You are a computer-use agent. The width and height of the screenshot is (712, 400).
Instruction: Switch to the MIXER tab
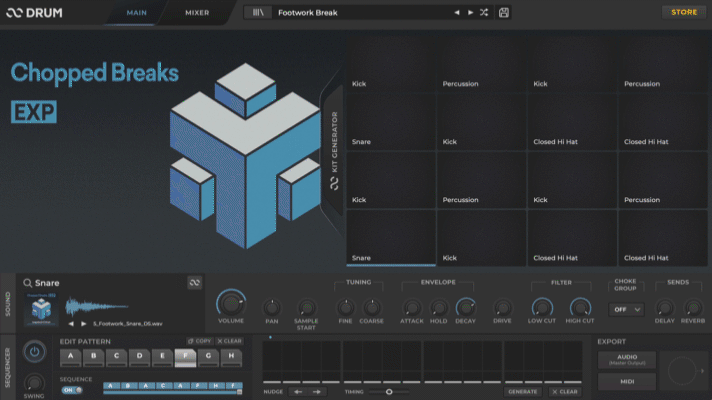coord(197,13)
